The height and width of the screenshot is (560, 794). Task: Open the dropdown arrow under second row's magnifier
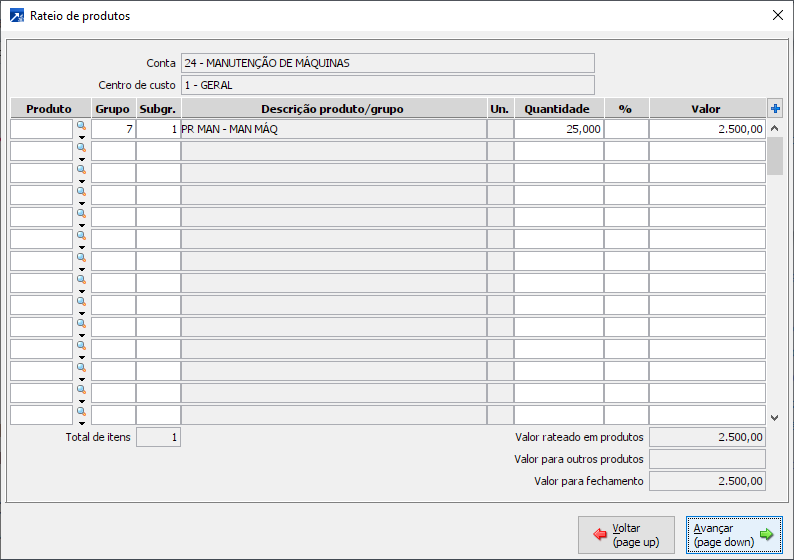[x=82, y=159]
